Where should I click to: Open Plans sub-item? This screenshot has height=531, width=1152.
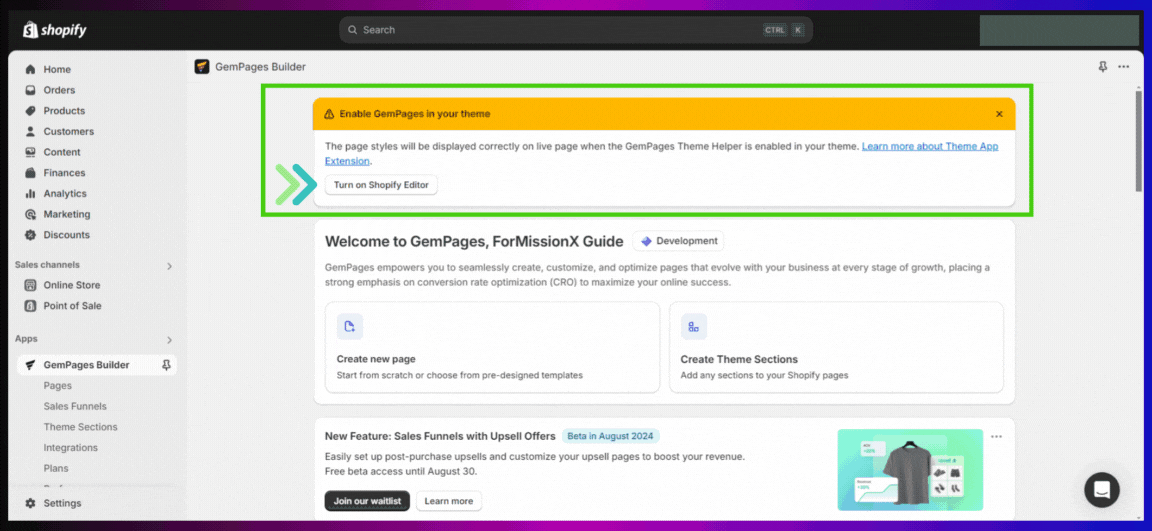coord(56,468)
